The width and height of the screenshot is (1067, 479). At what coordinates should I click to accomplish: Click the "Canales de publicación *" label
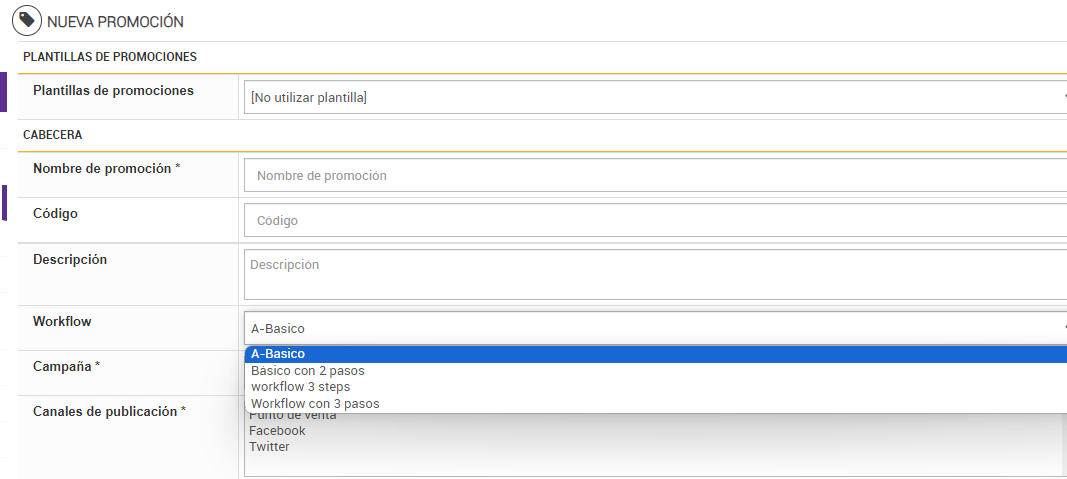tap(109, 411)
